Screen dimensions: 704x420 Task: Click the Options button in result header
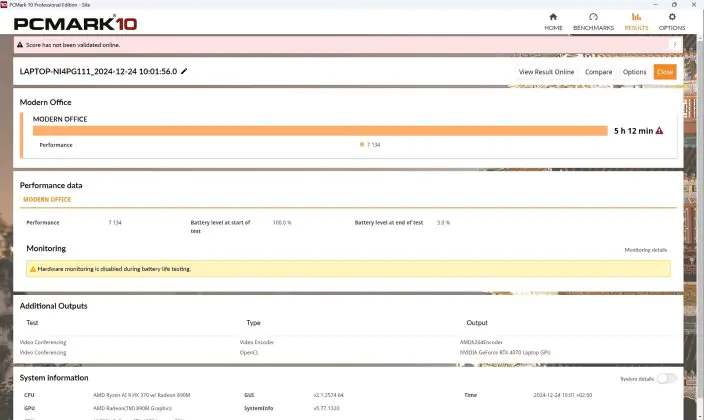pos(634,72)
